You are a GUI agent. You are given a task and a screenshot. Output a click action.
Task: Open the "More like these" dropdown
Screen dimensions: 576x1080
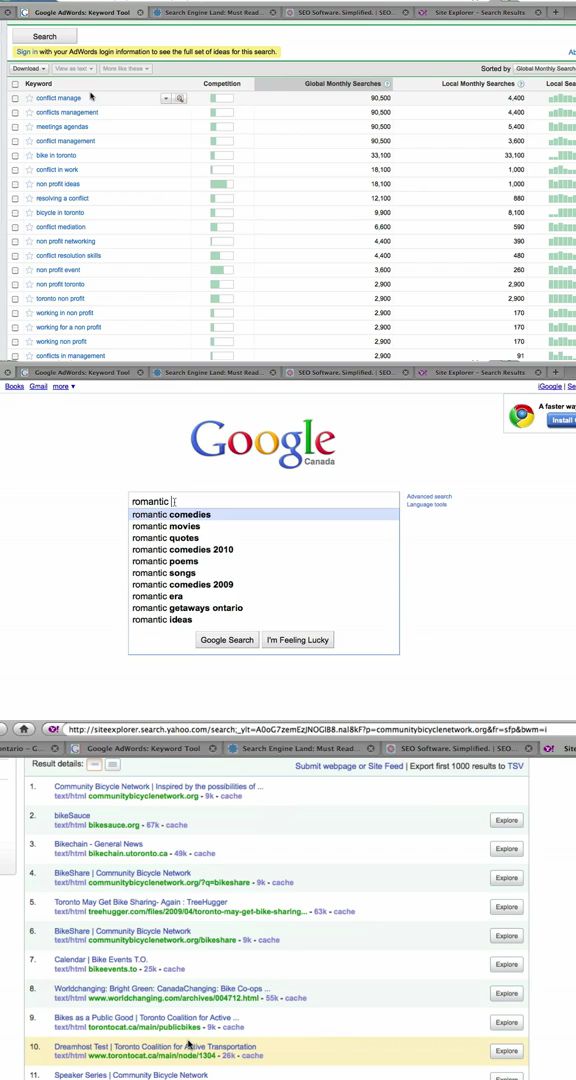click(126, 69)
